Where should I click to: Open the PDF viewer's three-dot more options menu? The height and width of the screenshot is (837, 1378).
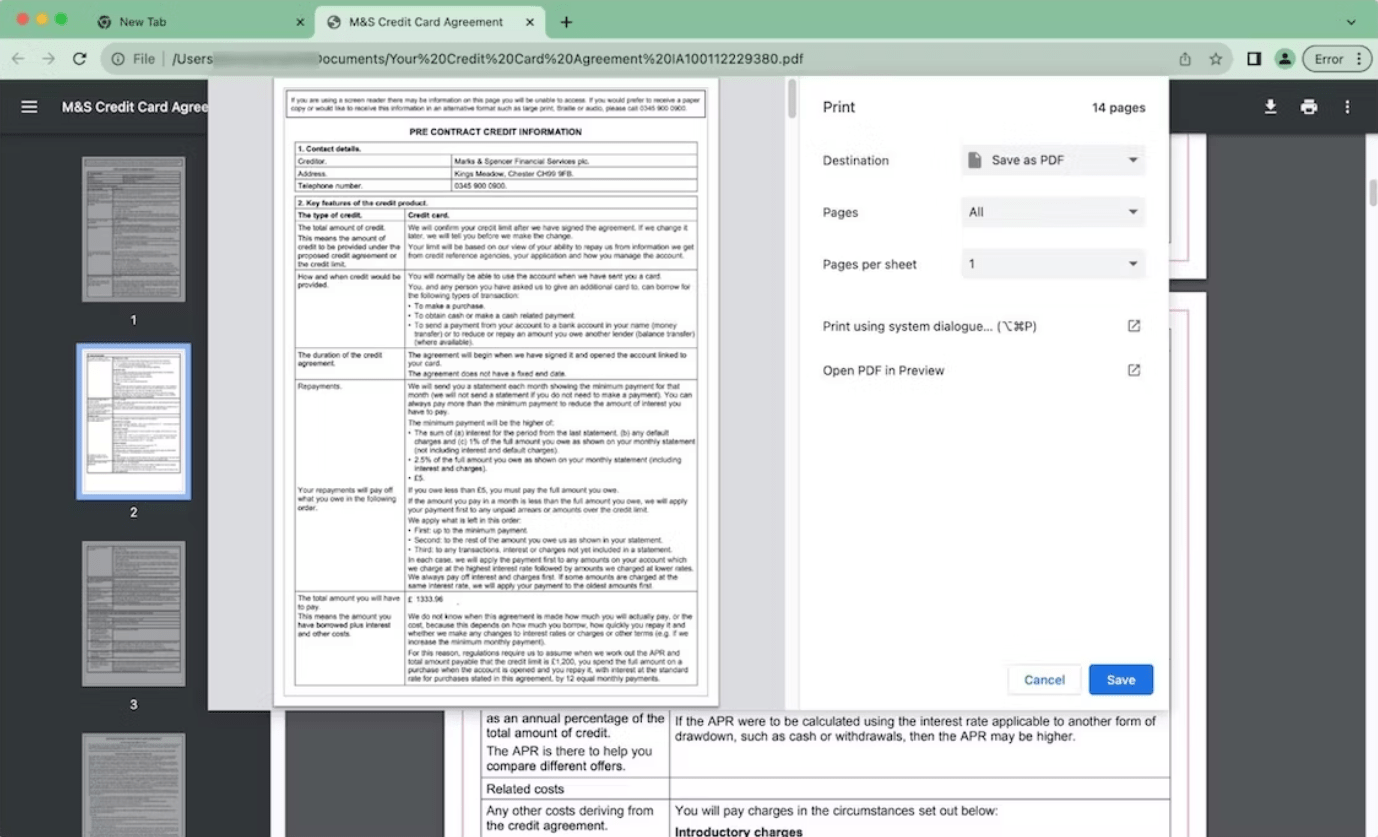pyautogui.click(x=1347, y=107)
